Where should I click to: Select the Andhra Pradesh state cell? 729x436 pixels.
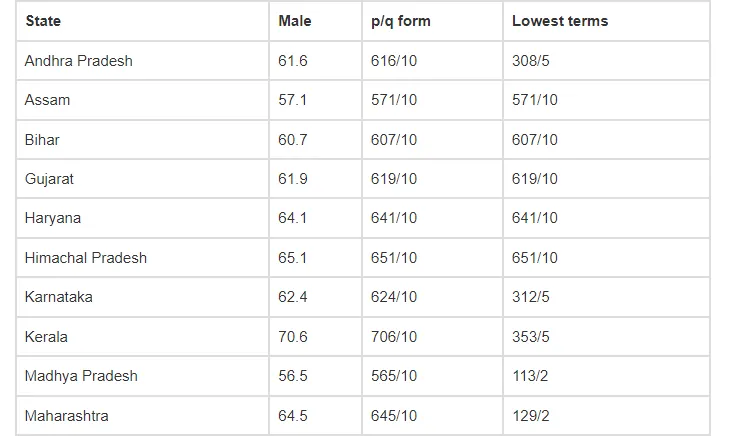(x=78, y=61)
